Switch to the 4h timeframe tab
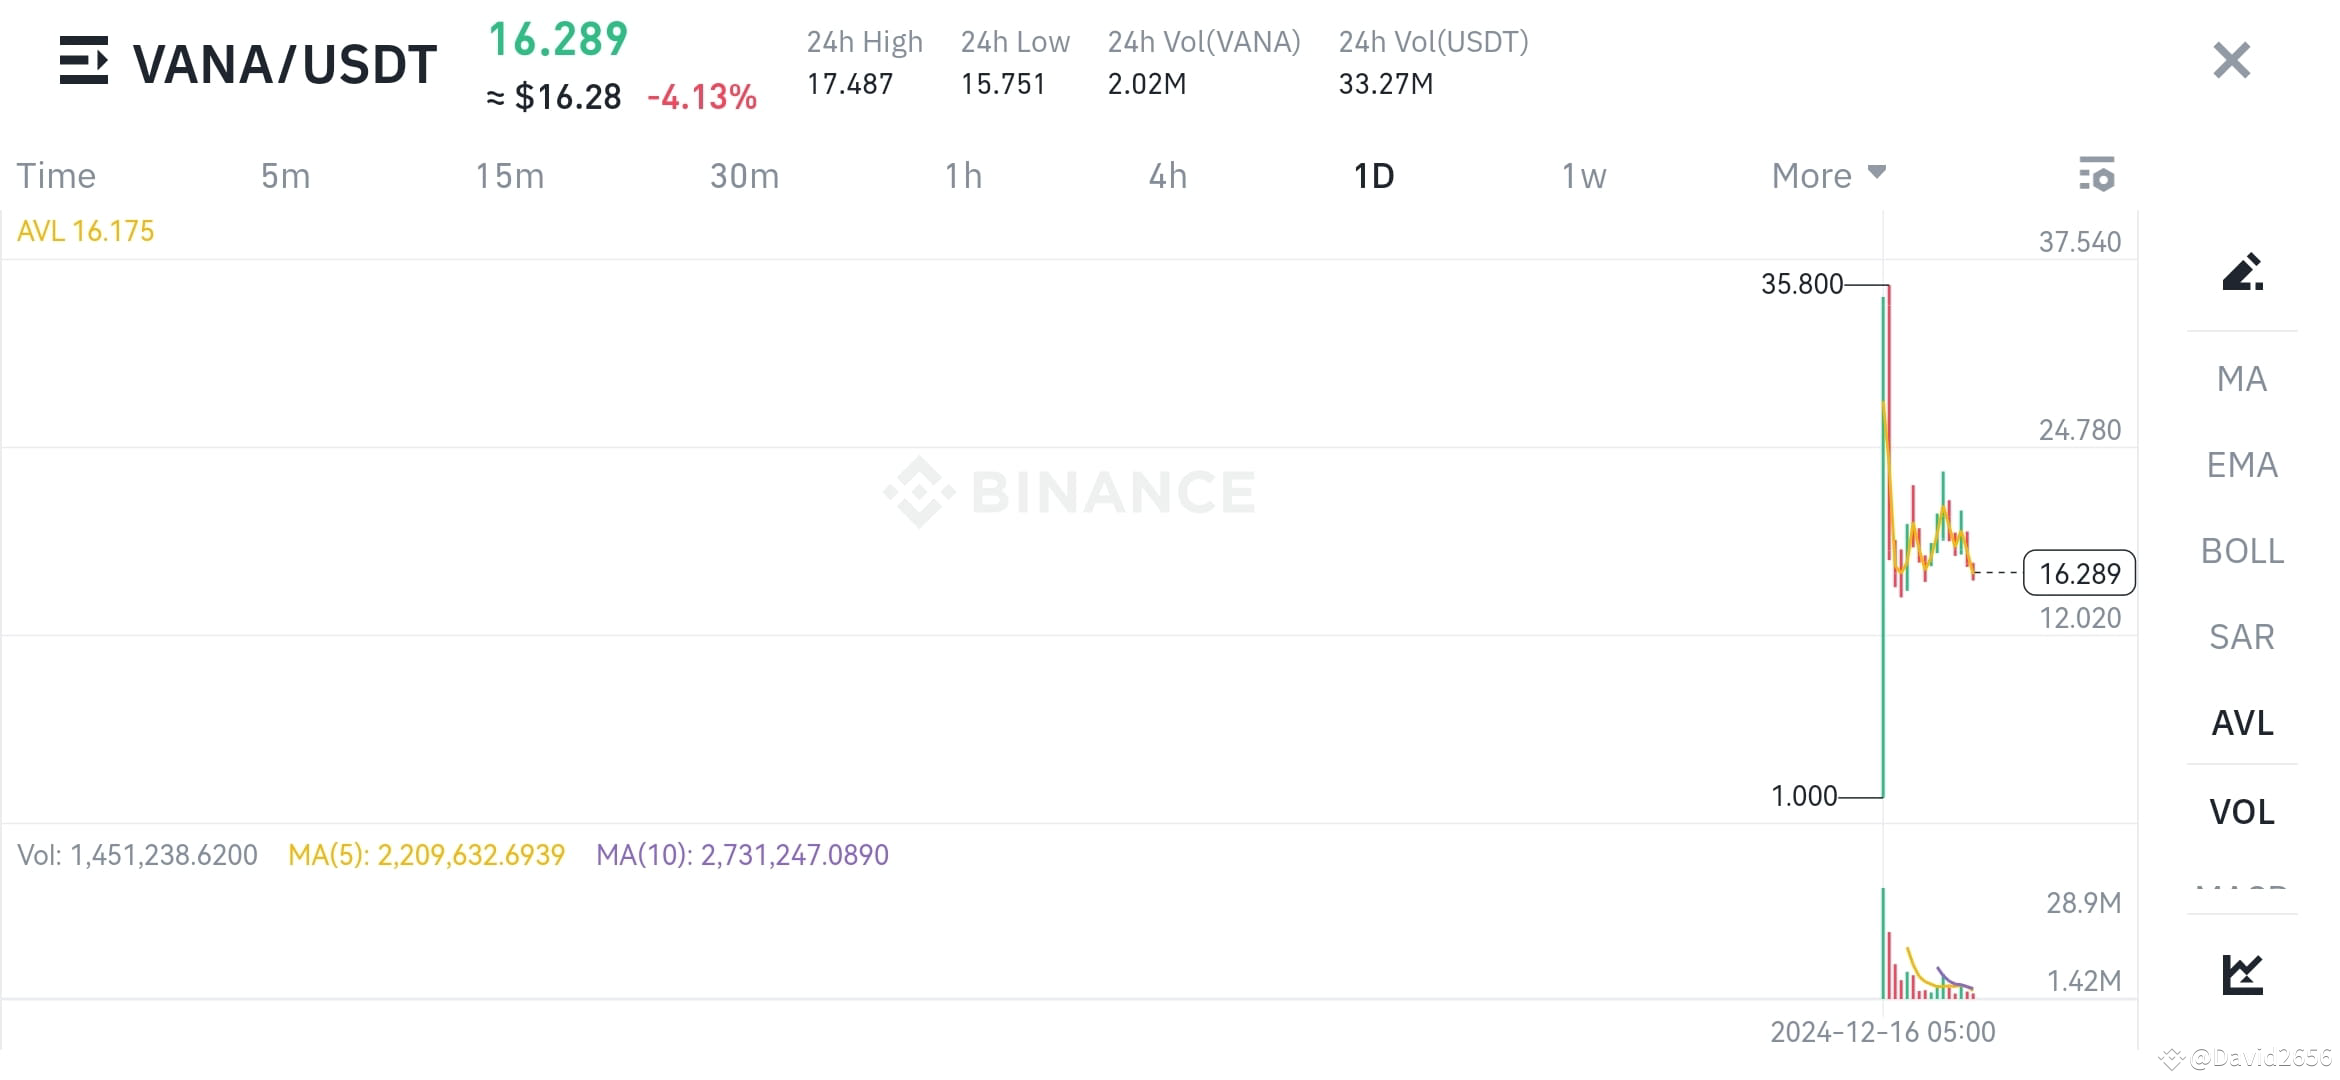Viewport: 2340px width, 1080px height. tap(1166, 174)
